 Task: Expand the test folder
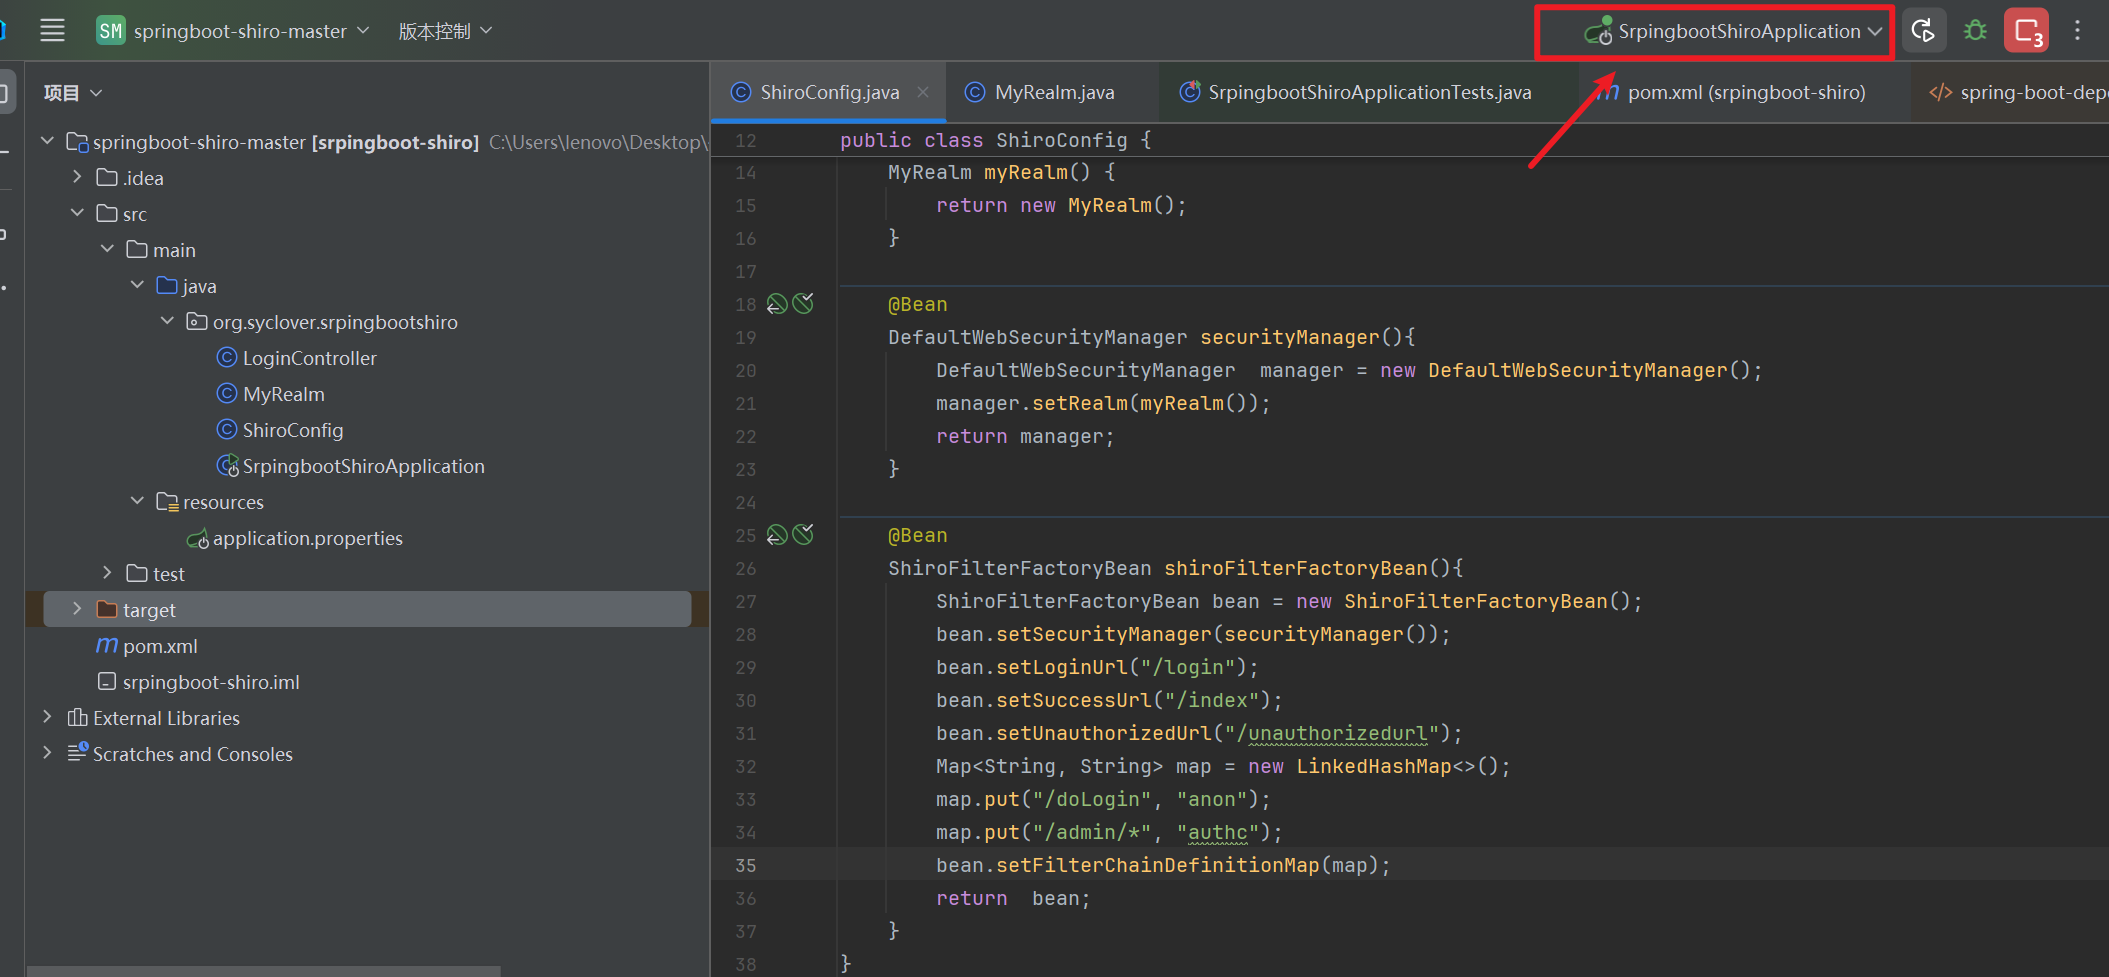(x=107, y=573)
